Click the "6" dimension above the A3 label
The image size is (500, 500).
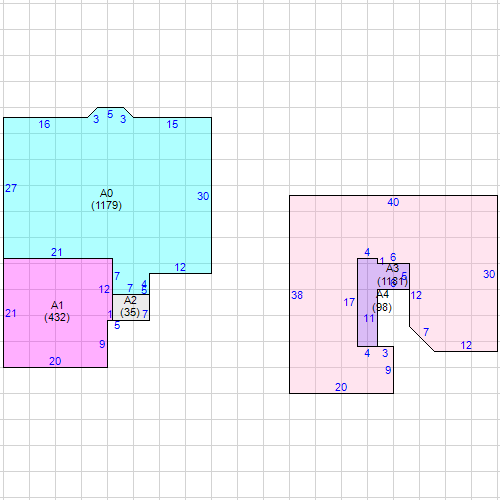(x=393, y=257)
